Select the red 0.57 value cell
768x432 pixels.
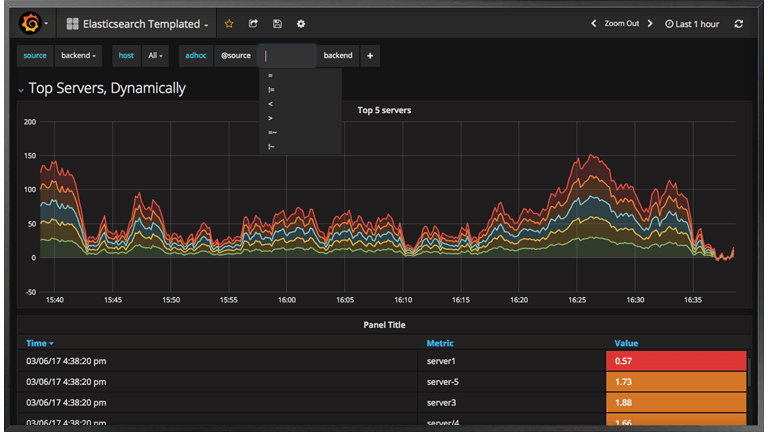676,361
